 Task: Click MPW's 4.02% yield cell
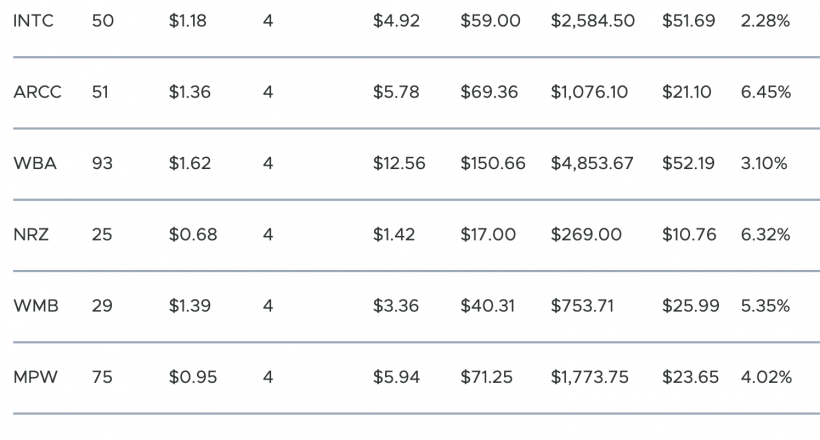[x=766, y=377]
